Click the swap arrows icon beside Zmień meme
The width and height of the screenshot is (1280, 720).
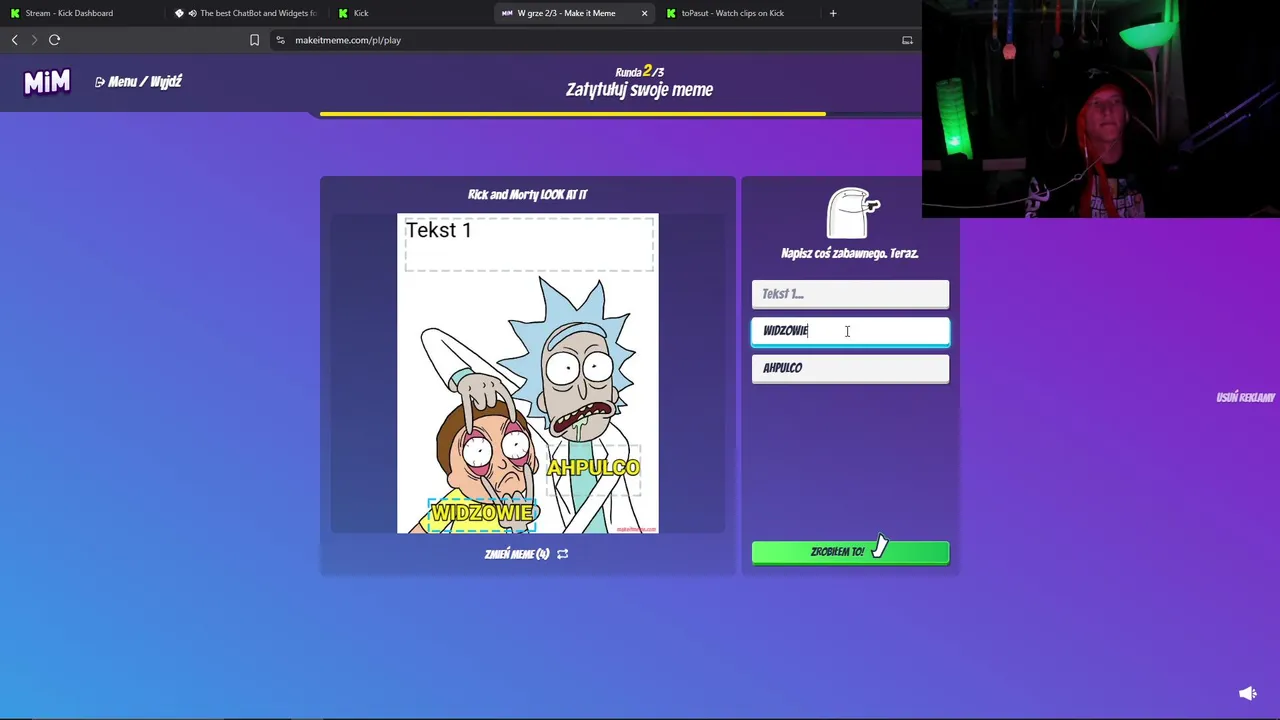point(563,554)
